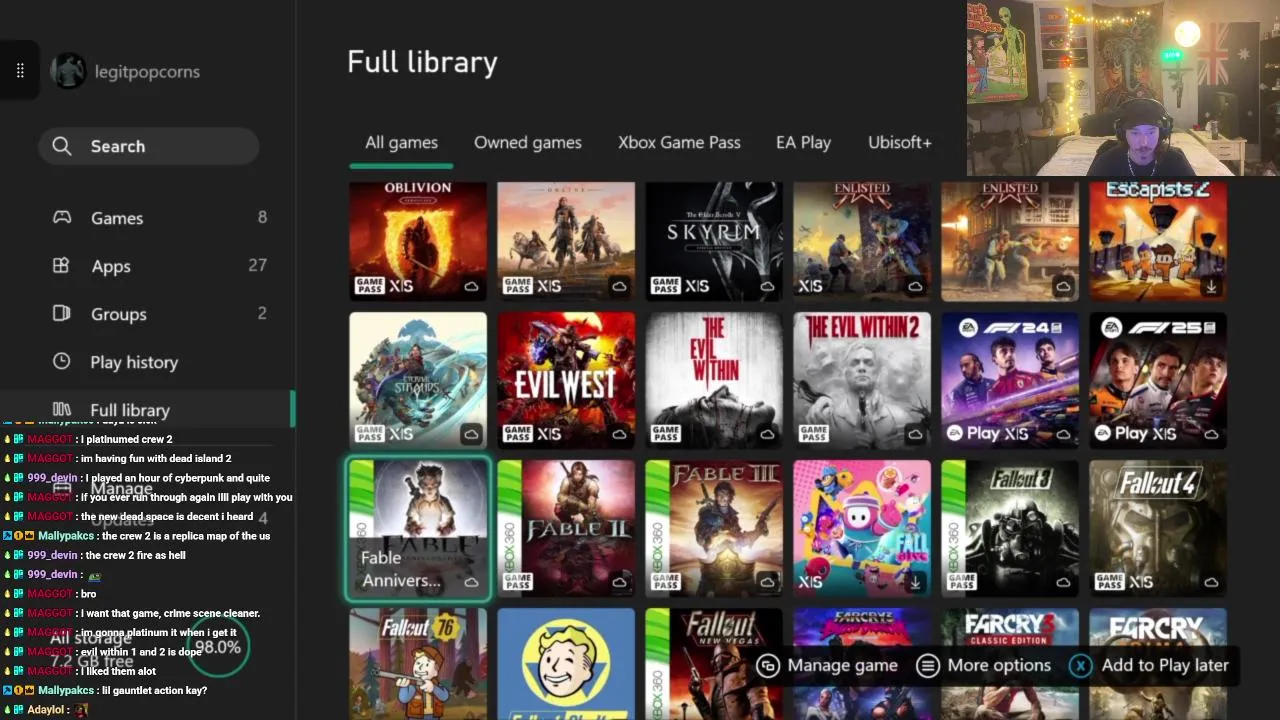Click the Play history clock icon

point(62,361)
